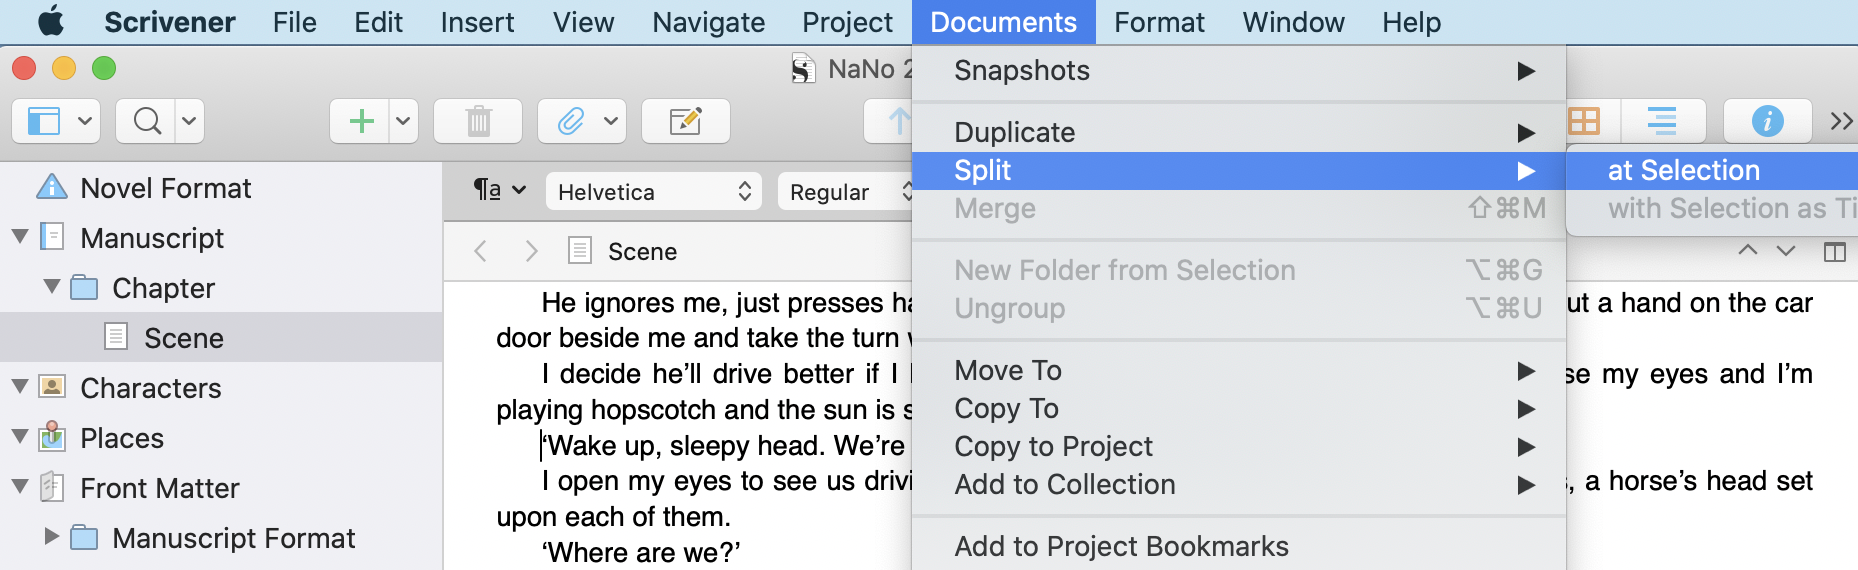The image size is (1858, 570).
Task: Click the editor back navigation arrow
Action: (x=481, y=251)
